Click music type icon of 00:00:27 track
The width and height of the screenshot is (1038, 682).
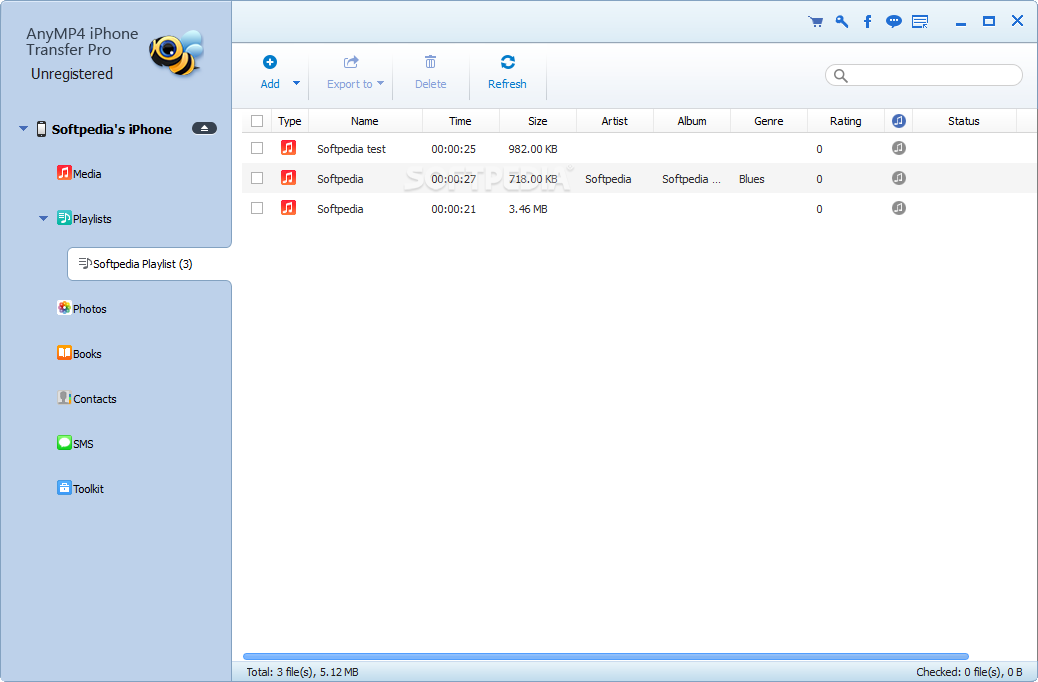pyautogui.click(x=288, y=177)
